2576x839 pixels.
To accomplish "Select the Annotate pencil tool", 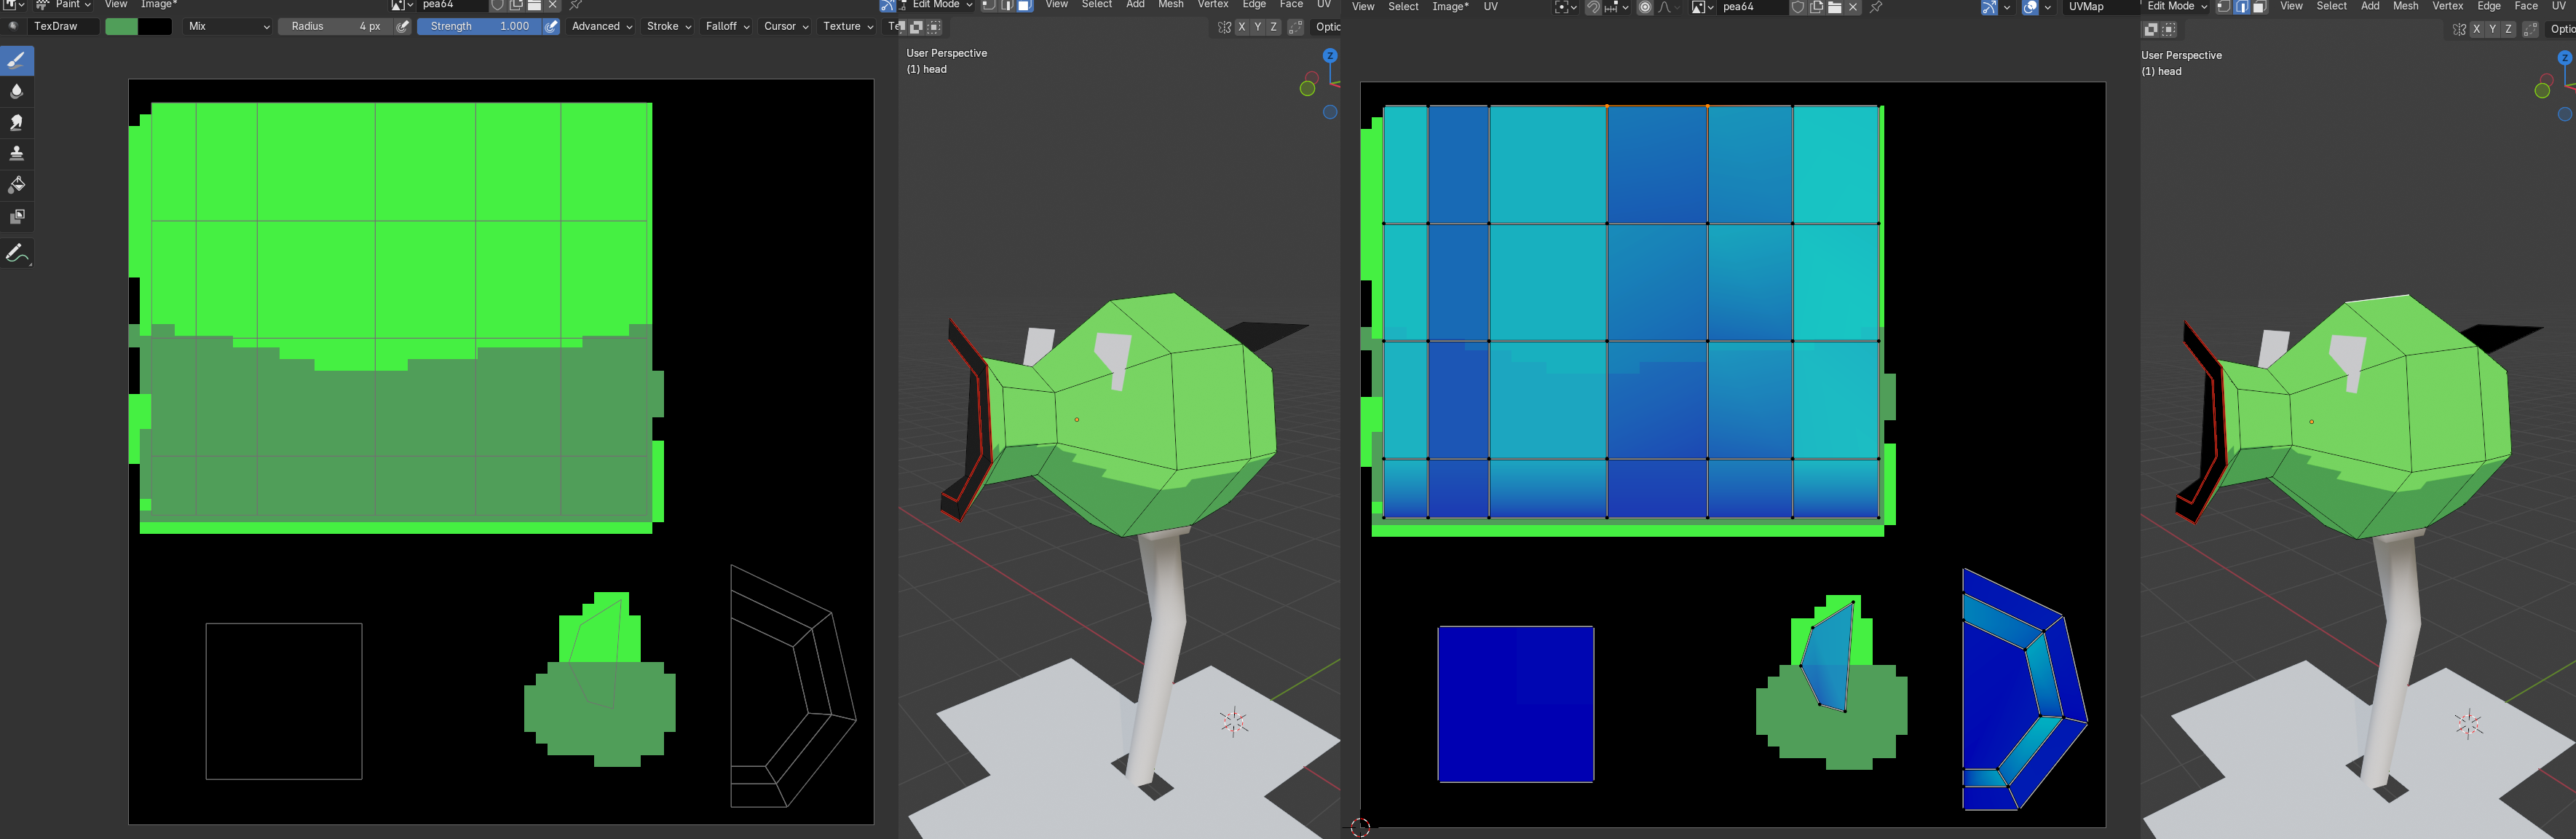I will [x=16, y=253].
